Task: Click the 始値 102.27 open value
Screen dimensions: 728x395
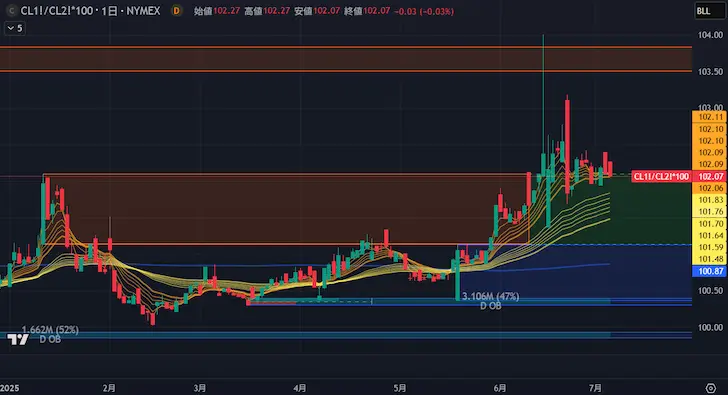Action: tap(217, 11)
